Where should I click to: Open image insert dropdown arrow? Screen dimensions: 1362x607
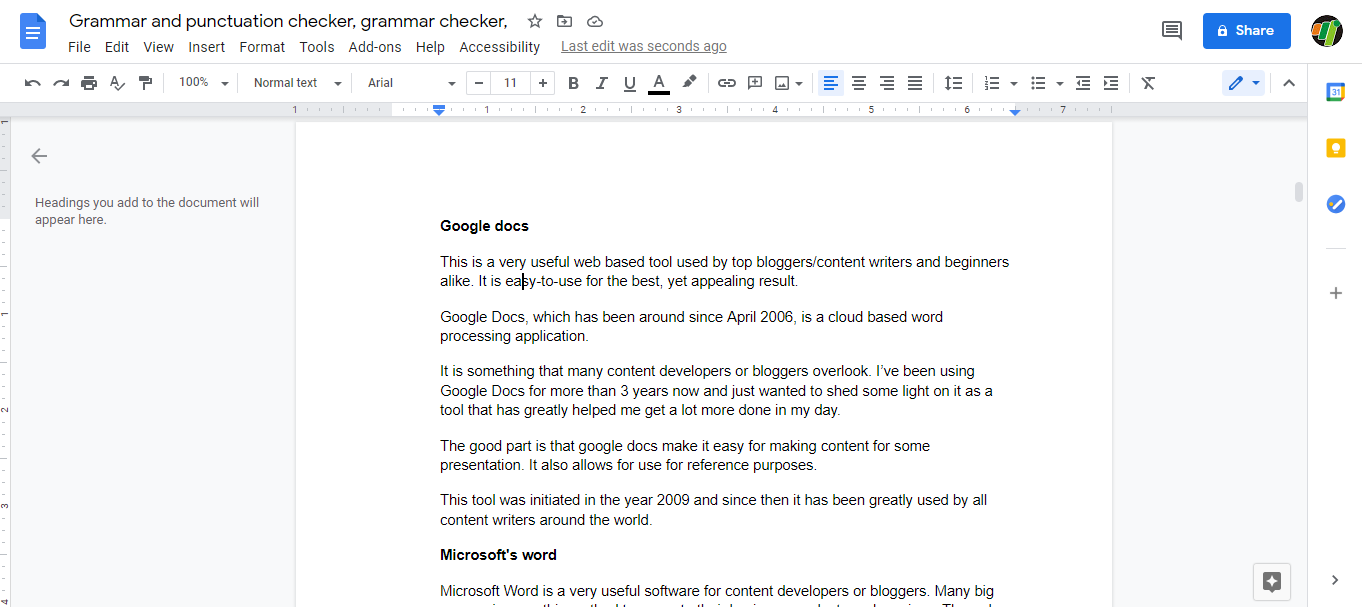pos(801,84)
